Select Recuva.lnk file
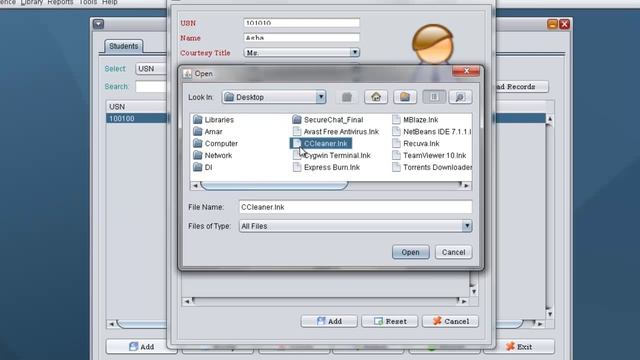This screenshot has width=640, height=360. pyautogui.click(x=416, y=143)
